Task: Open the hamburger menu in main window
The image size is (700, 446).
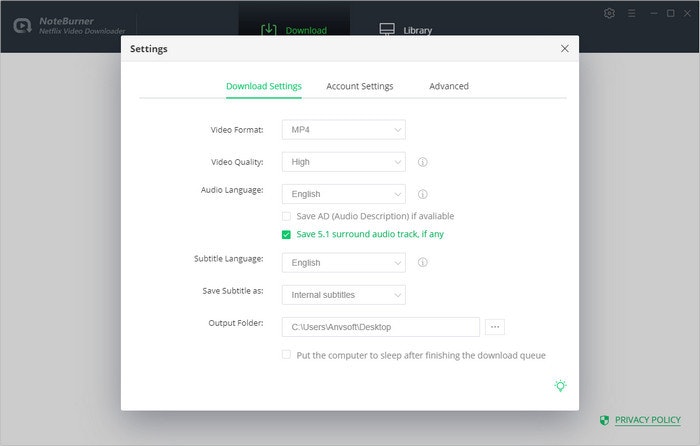Action: pyautogui.click(x=631, y=13)
